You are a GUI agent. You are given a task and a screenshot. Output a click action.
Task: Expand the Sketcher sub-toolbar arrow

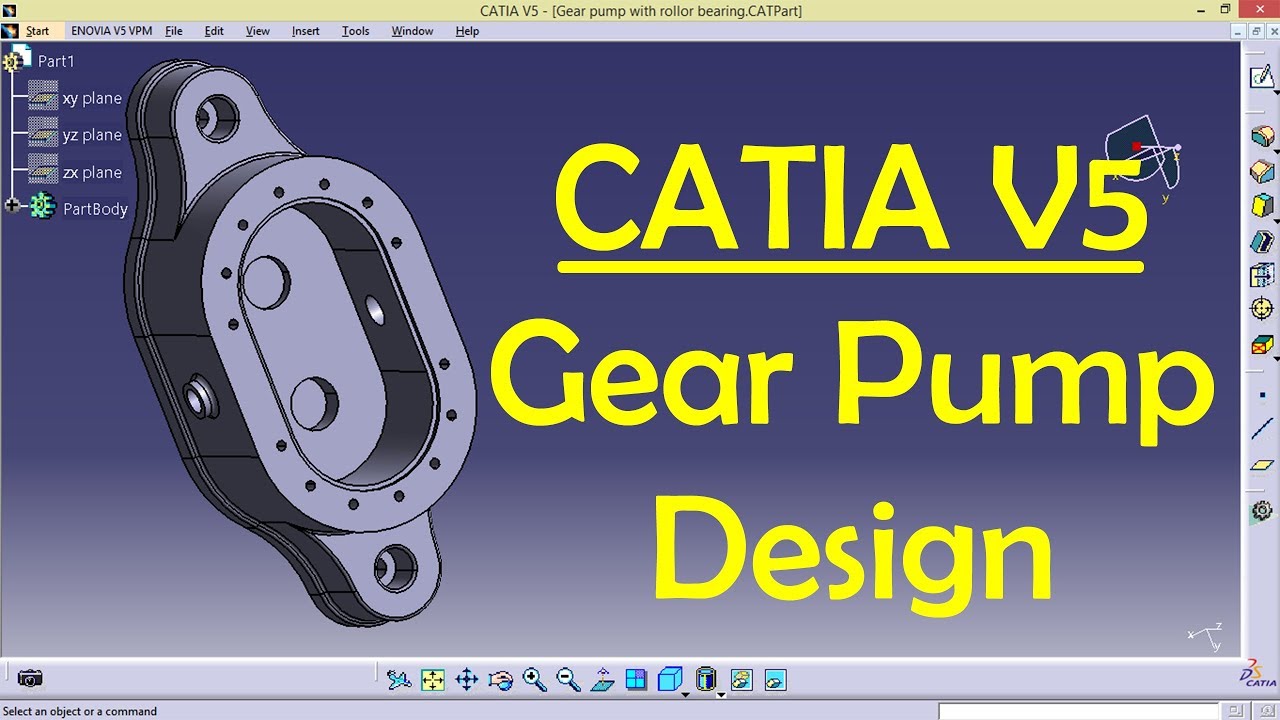(x=1276, y=91)
